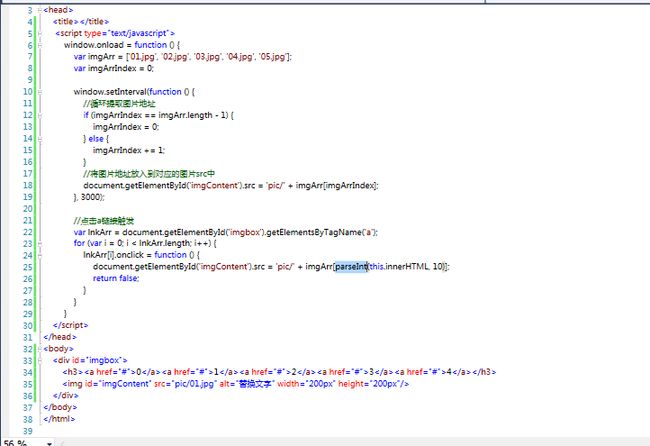Collapse the script tag on line 5
The width and height of the screenshot is (650, 446).
(x=40, y=34)
